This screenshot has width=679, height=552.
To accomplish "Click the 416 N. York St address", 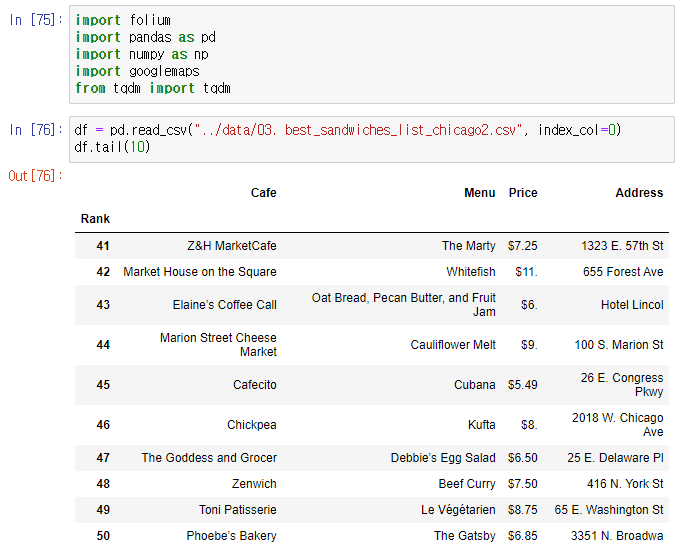I will pyautogui.click(x=625, y=484).
